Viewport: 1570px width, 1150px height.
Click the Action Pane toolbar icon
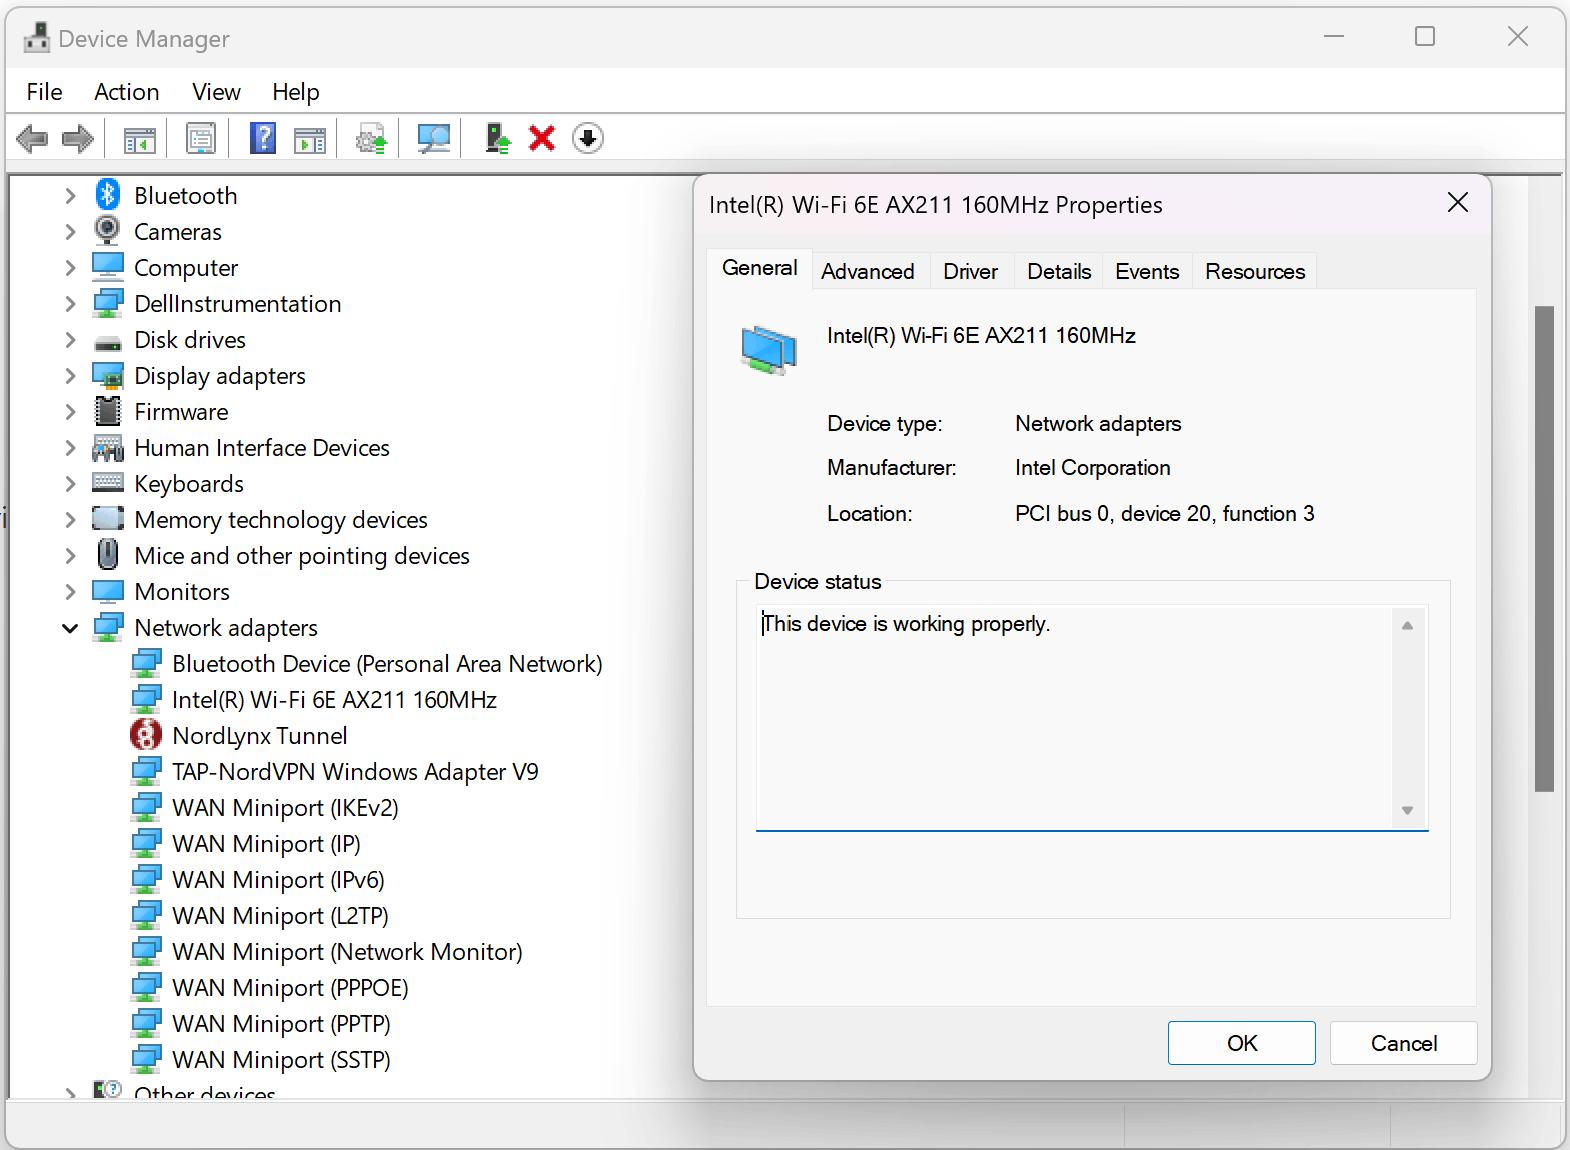pos(310,139)
